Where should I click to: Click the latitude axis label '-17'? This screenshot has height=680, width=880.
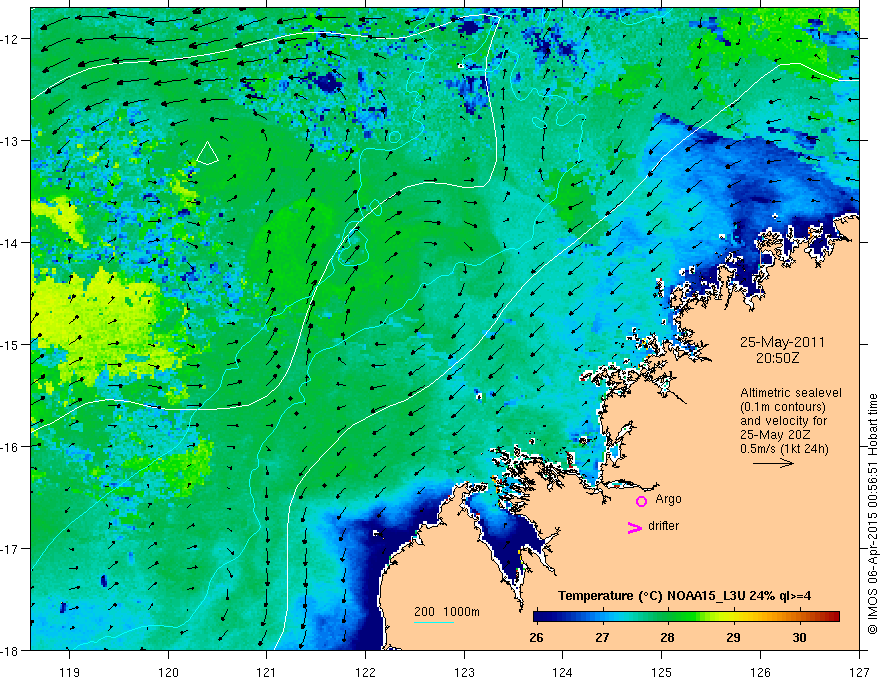(10, 548)
